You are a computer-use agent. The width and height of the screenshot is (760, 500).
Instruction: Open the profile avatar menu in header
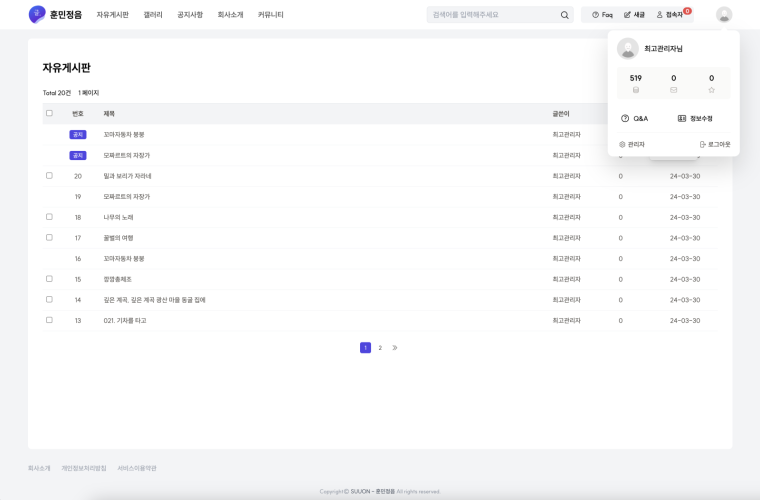[724, 14]
